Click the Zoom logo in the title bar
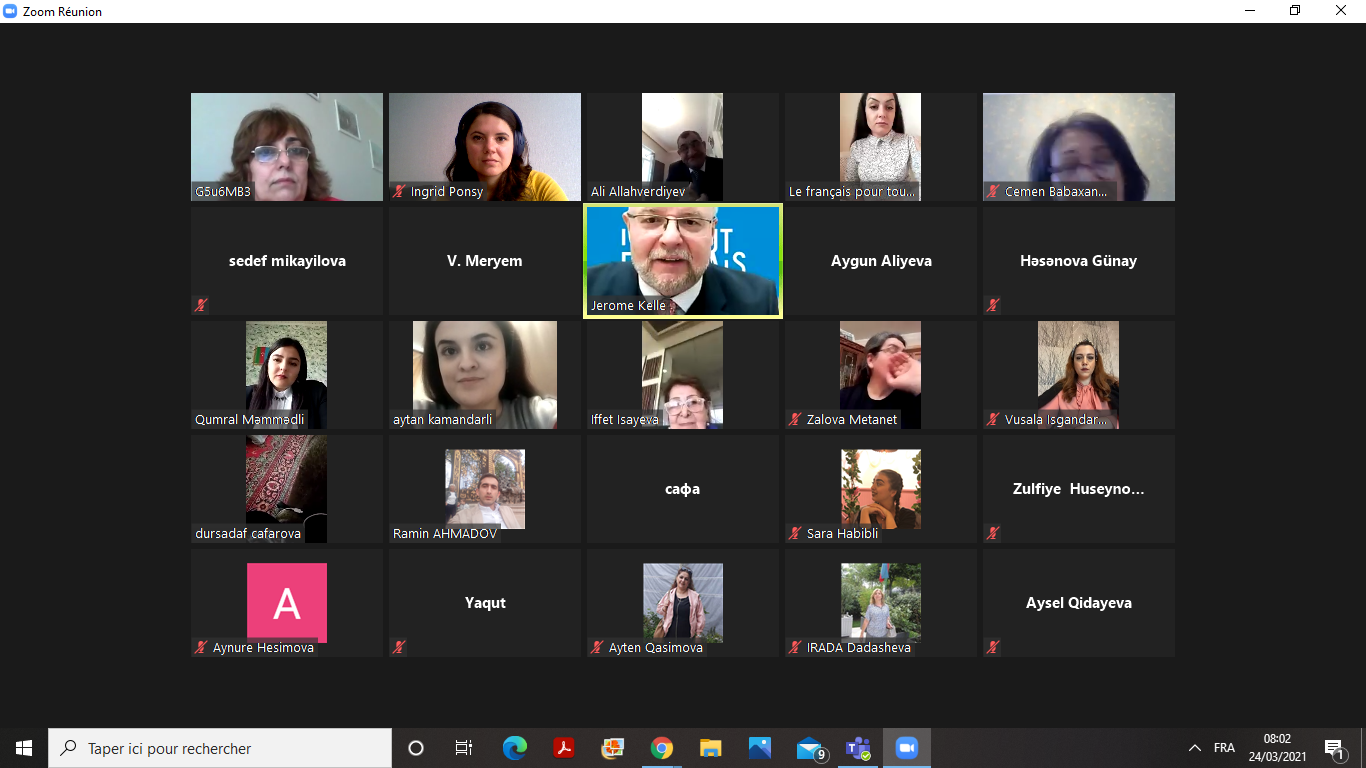The image size is (1366, 768). (x=10, y=11)
